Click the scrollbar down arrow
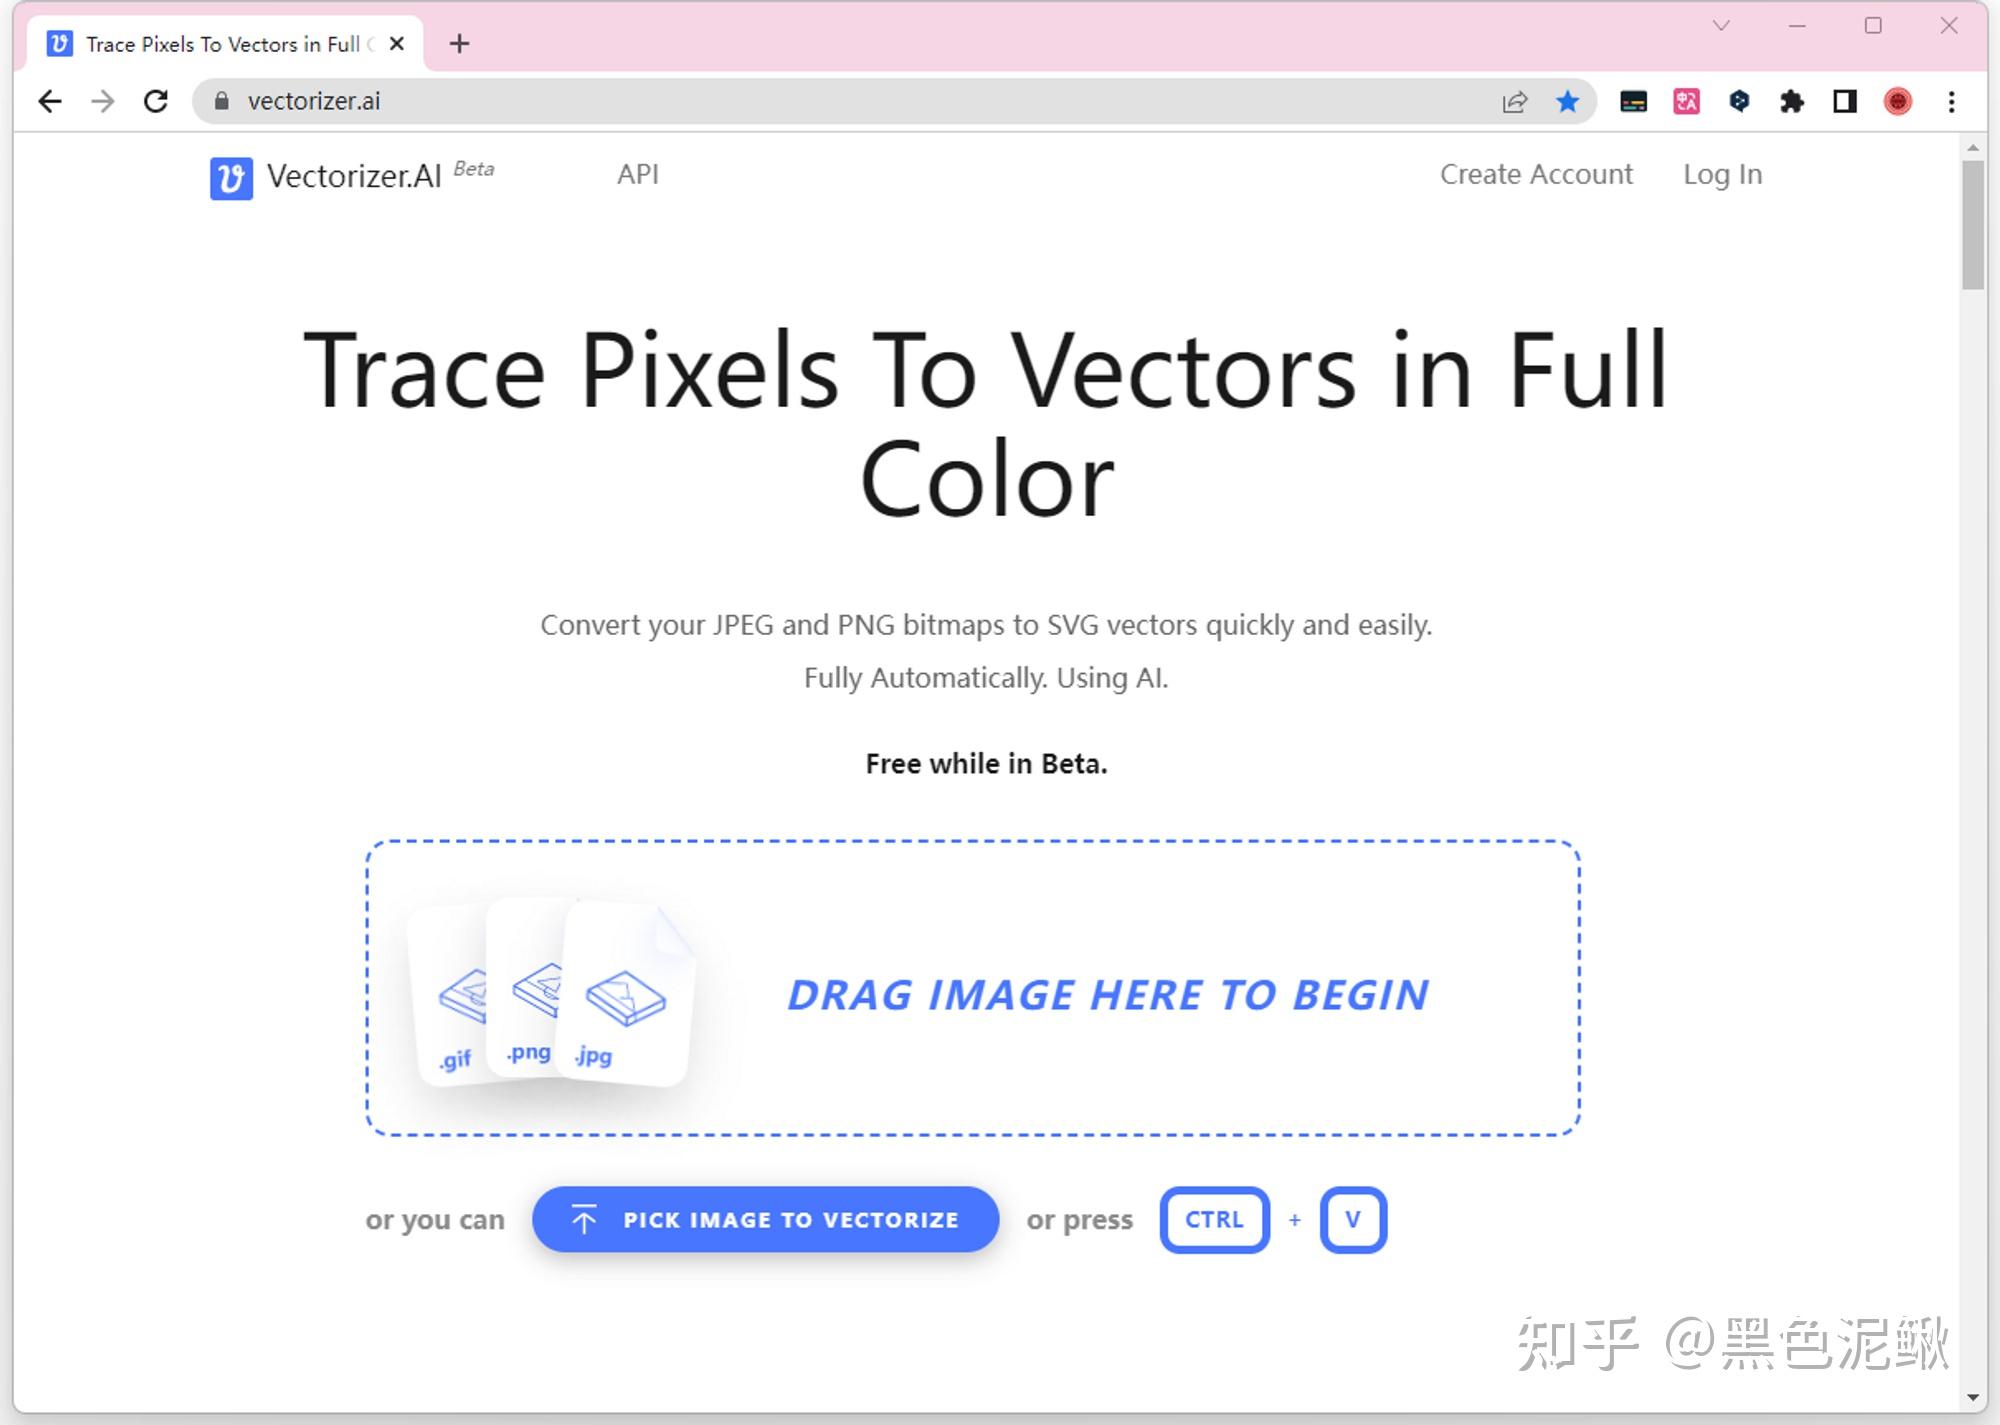Viewport: 2000px width, 1425px height. (x=1973, y=1397)
